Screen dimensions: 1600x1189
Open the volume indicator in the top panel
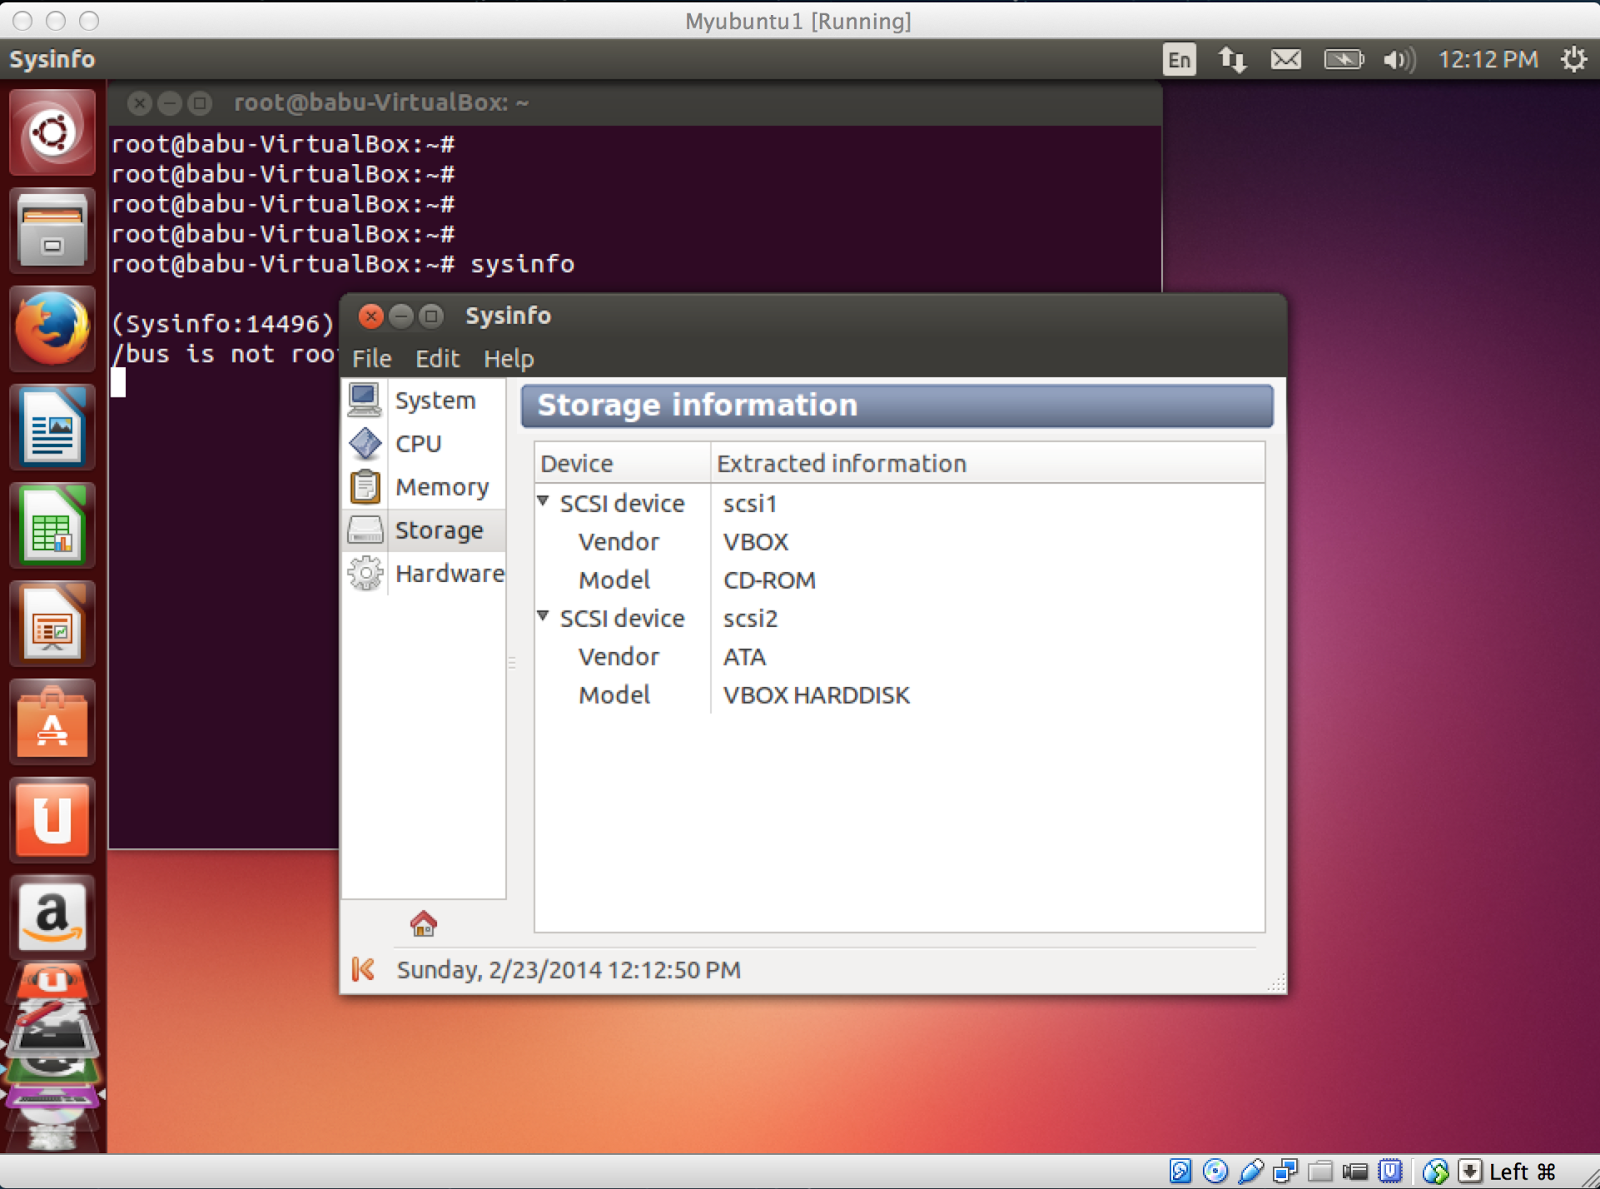pos(1398,60)
